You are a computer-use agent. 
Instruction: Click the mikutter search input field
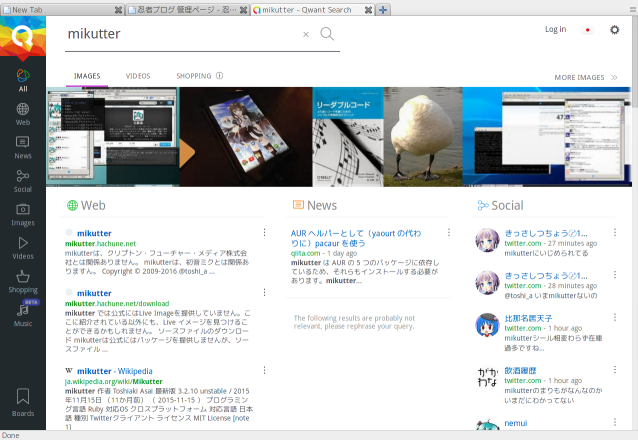click(x=181, y=34)
